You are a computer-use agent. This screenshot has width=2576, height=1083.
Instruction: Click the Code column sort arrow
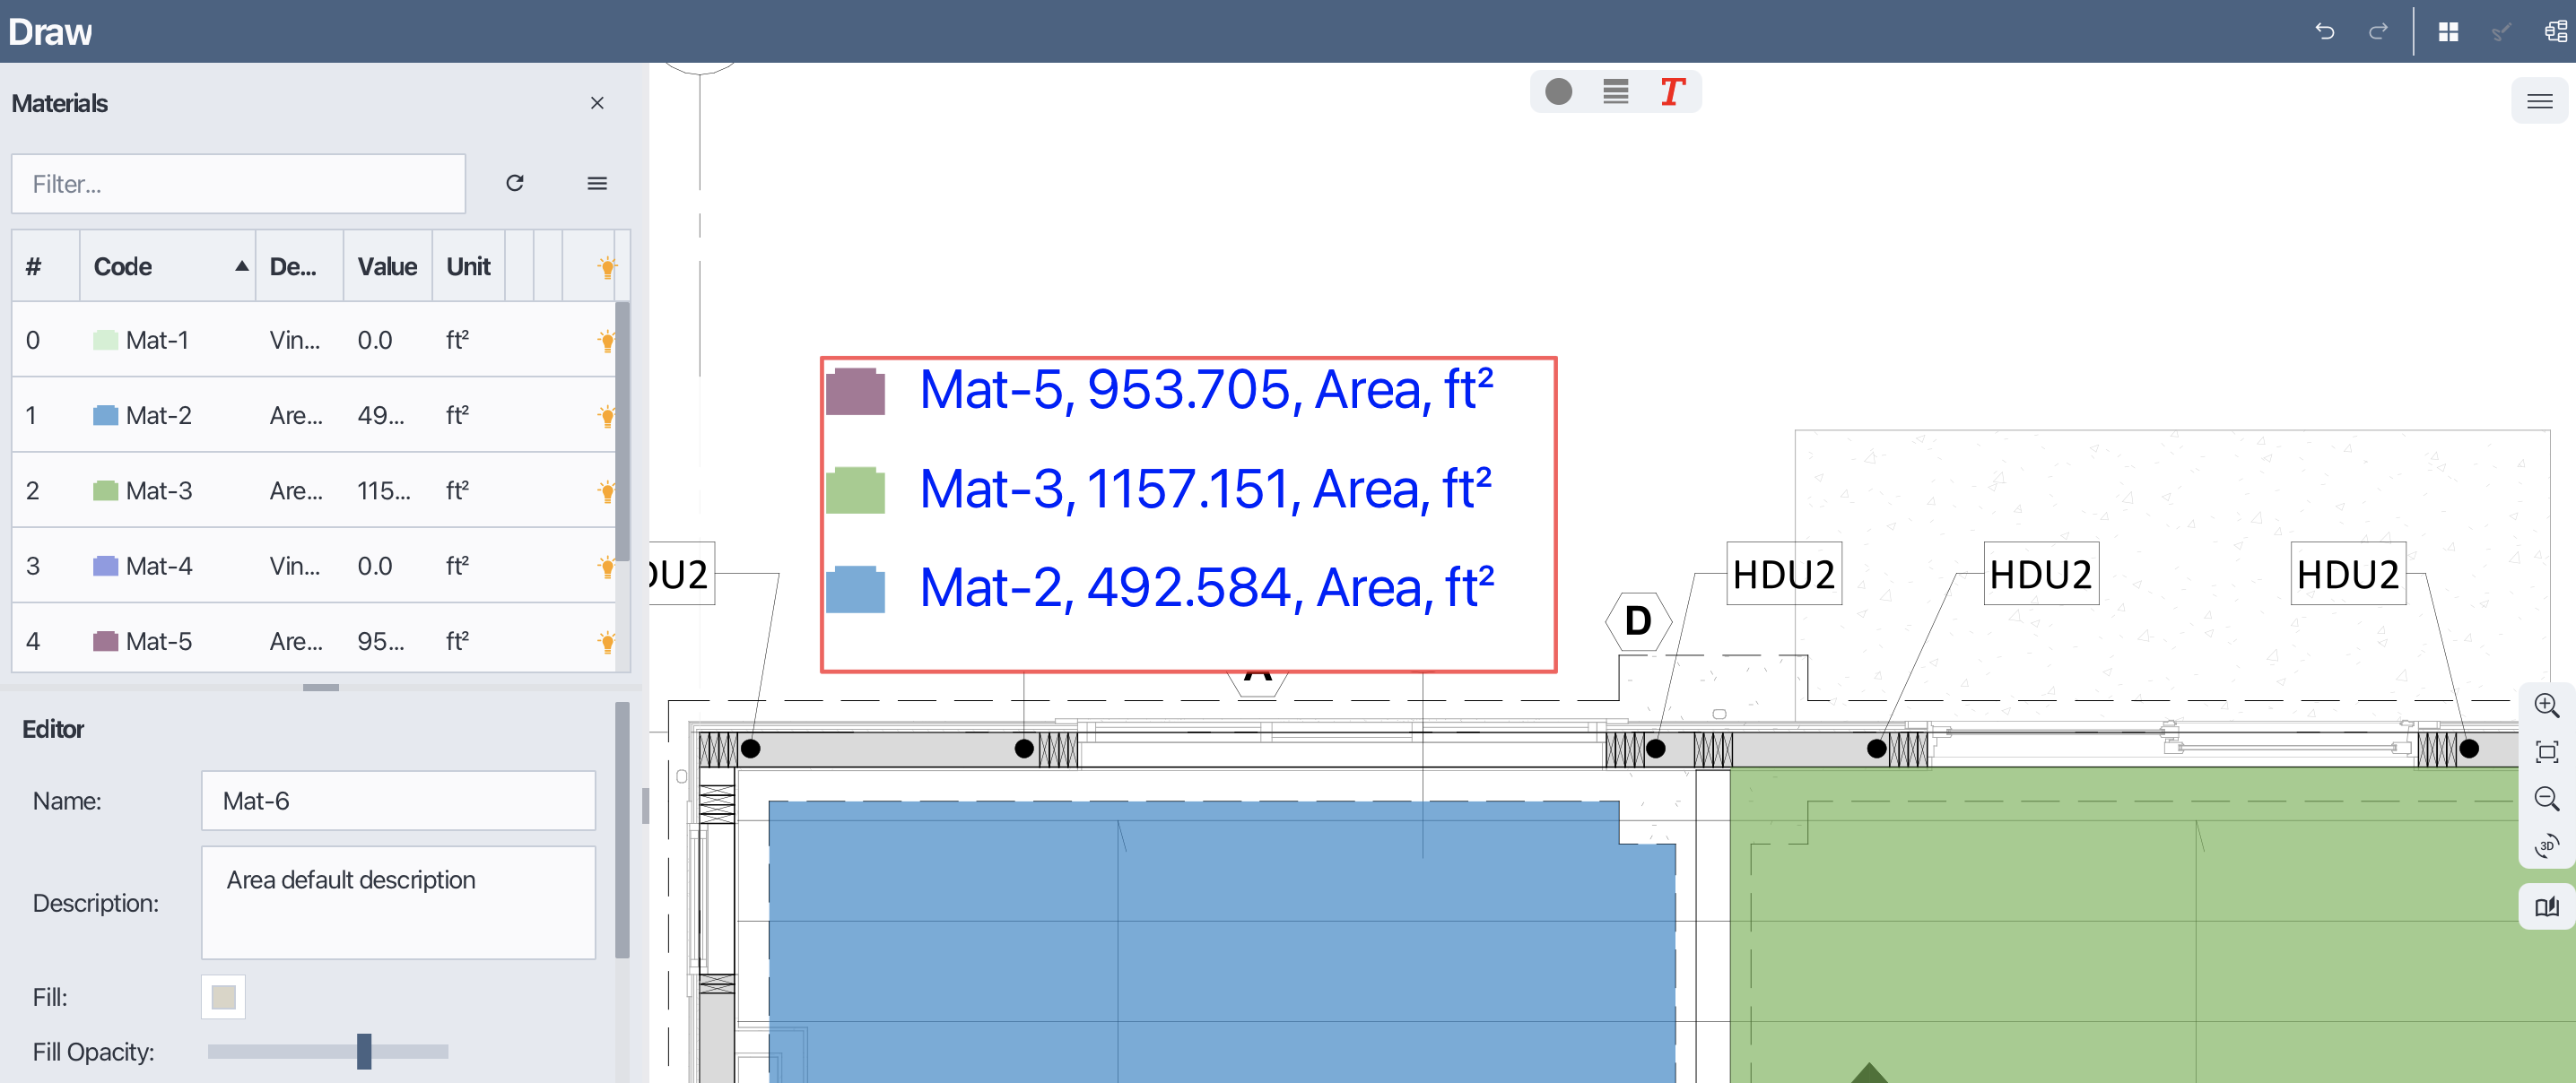coord(240,267)
